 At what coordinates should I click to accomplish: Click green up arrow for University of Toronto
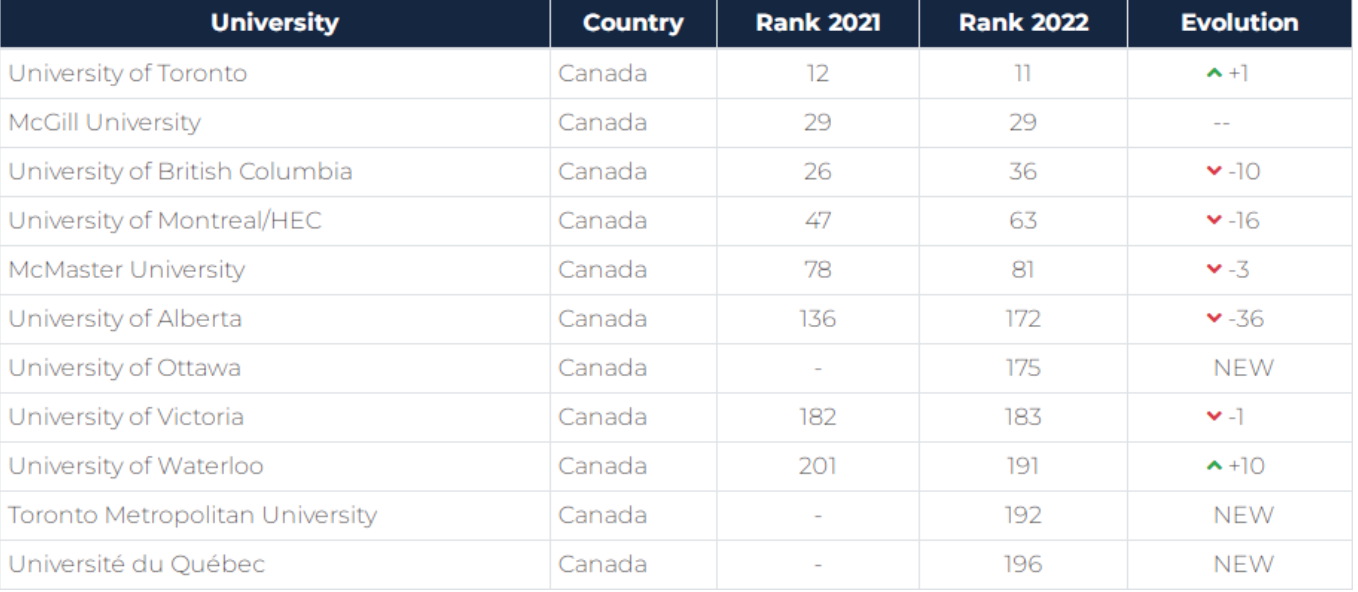click(x=1214, y=73)
